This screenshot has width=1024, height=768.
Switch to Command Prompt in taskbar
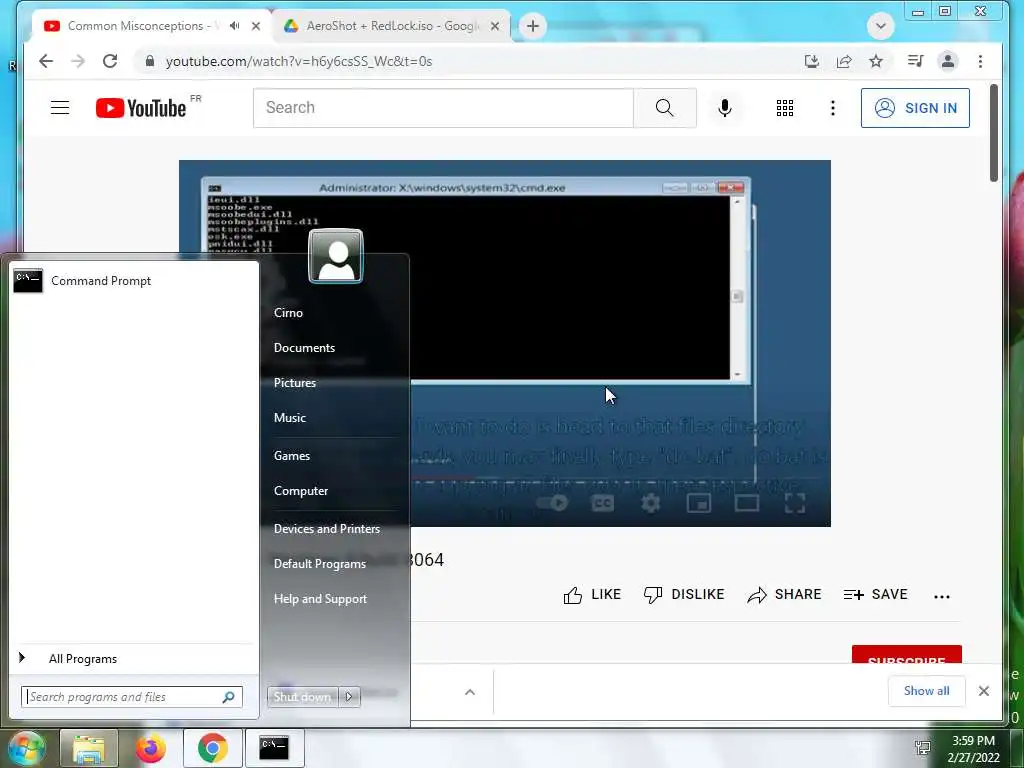(x=274, y=748)
